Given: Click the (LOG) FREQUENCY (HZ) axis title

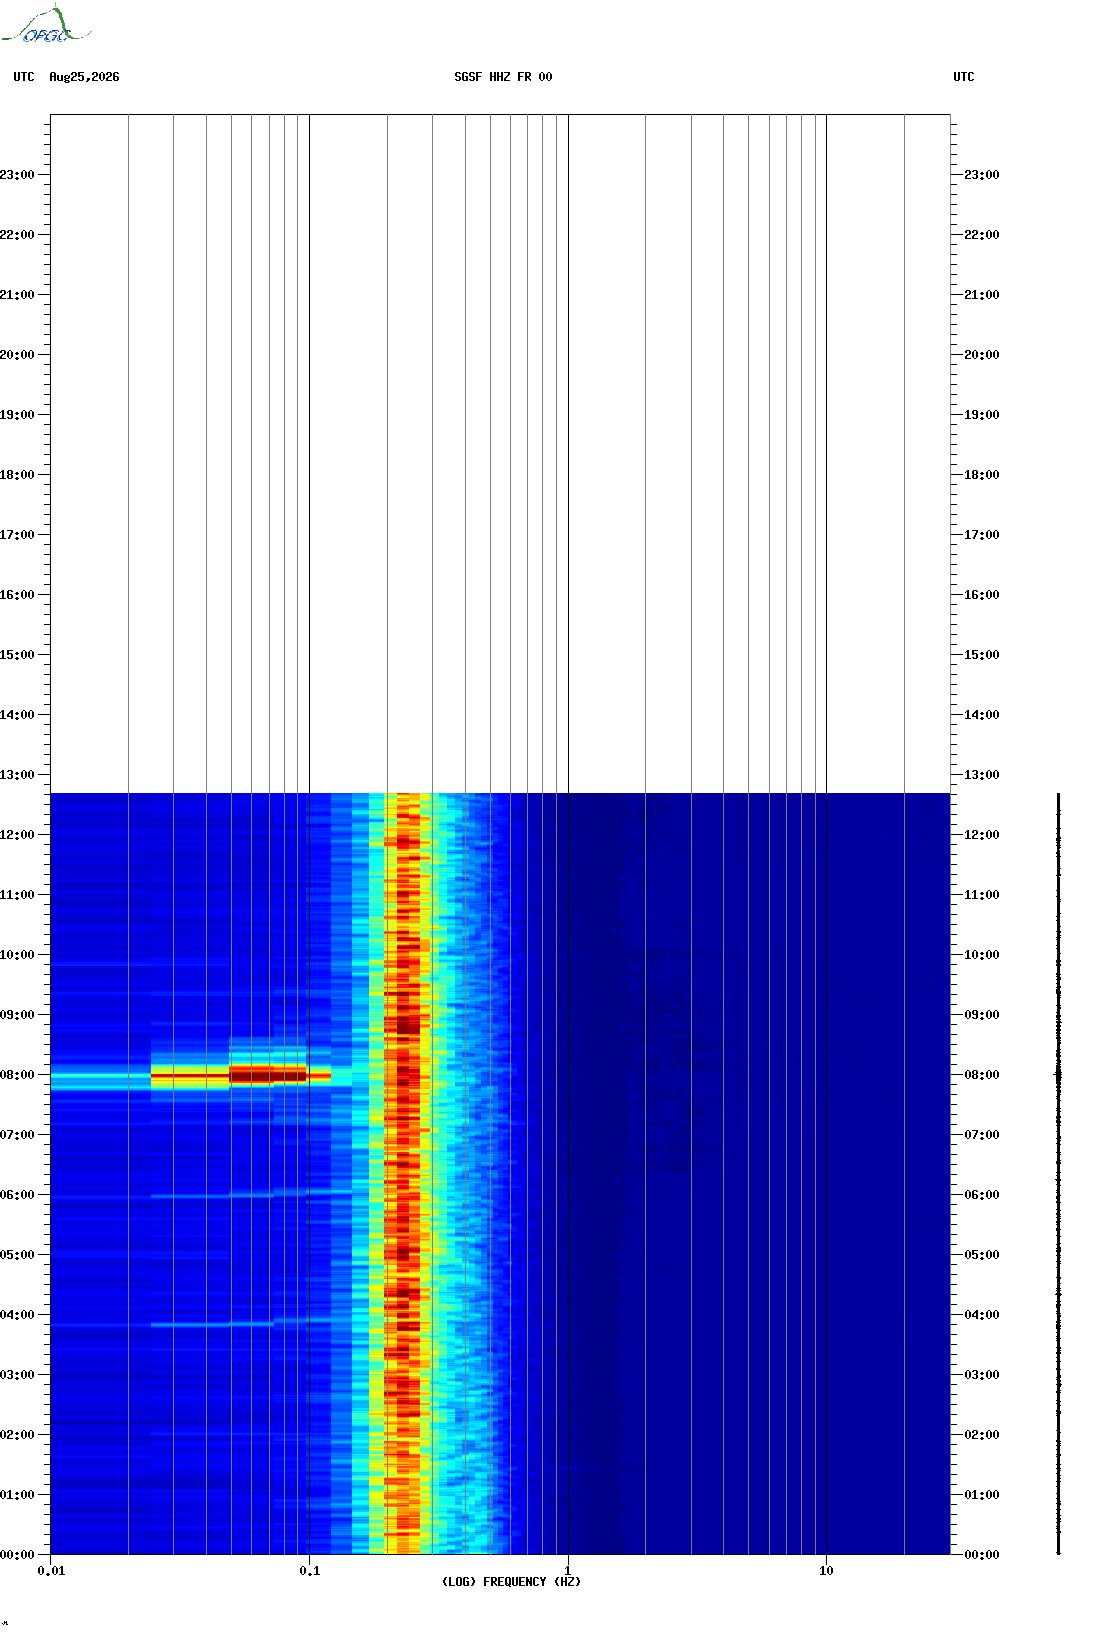Looking at the screenshot, I should [x=511, y=1582].
